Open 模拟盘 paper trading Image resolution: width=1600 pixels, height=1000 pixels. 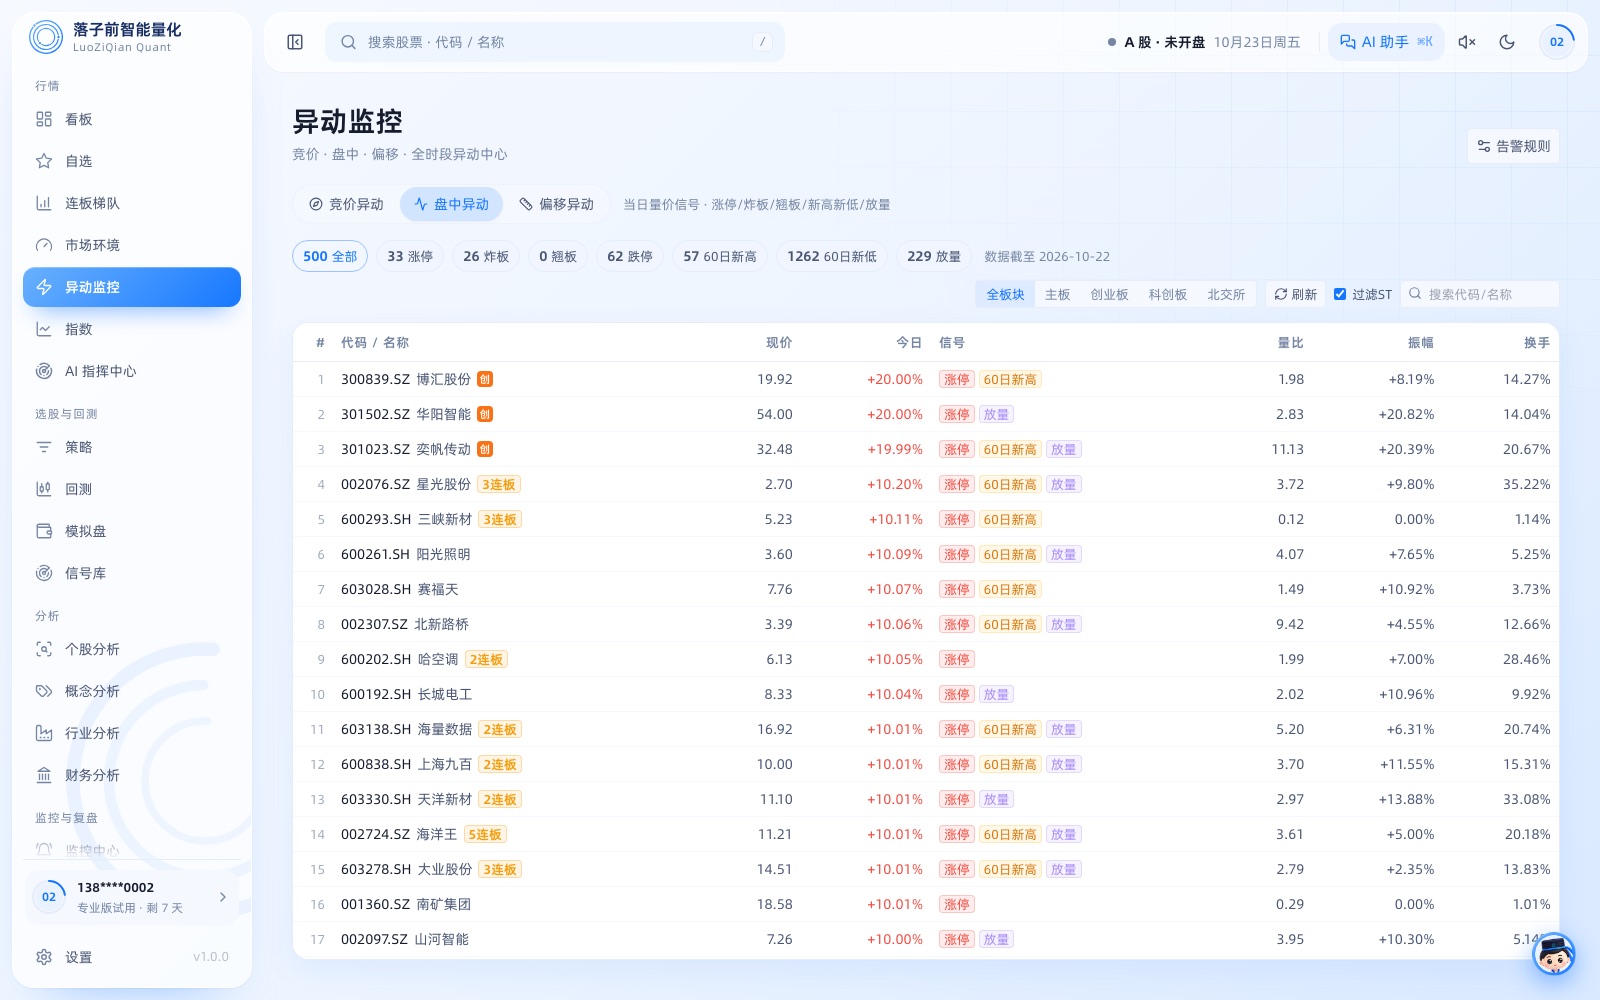click(x=132, y=531)
